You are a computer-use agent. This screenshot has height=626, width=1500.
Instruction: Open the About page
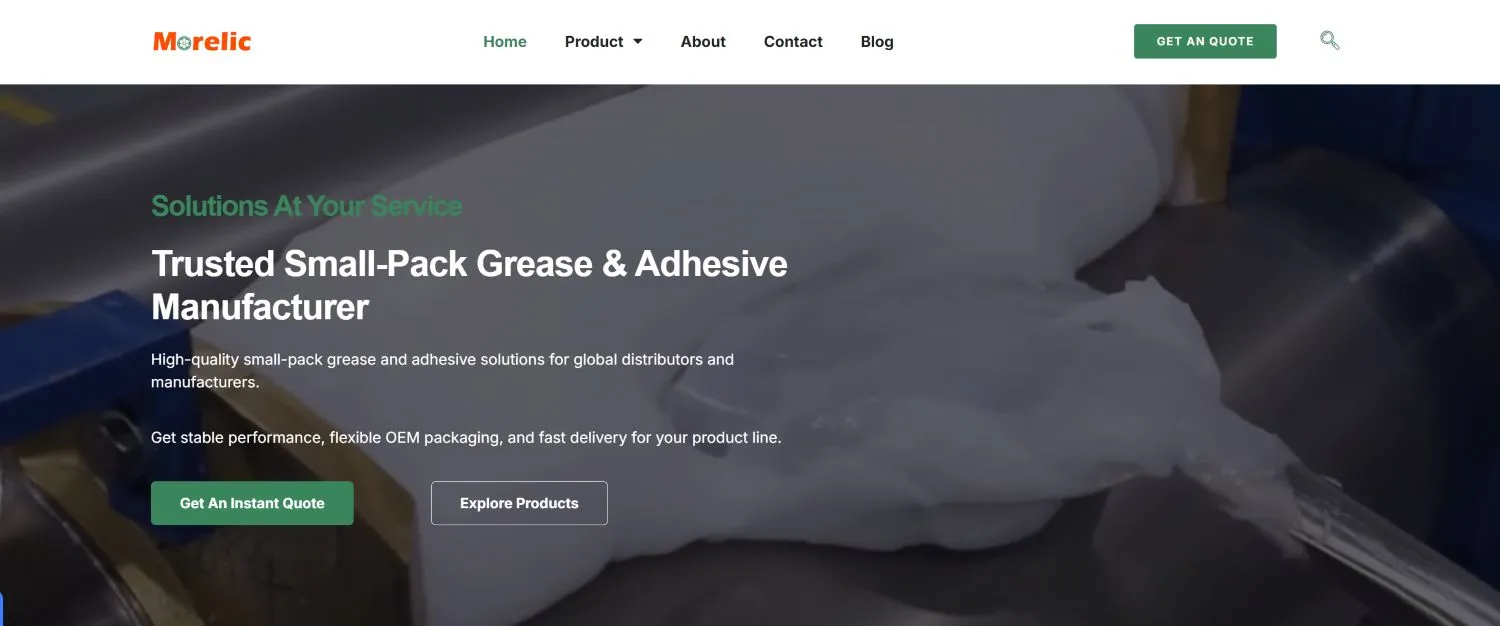tap(703, 42)
